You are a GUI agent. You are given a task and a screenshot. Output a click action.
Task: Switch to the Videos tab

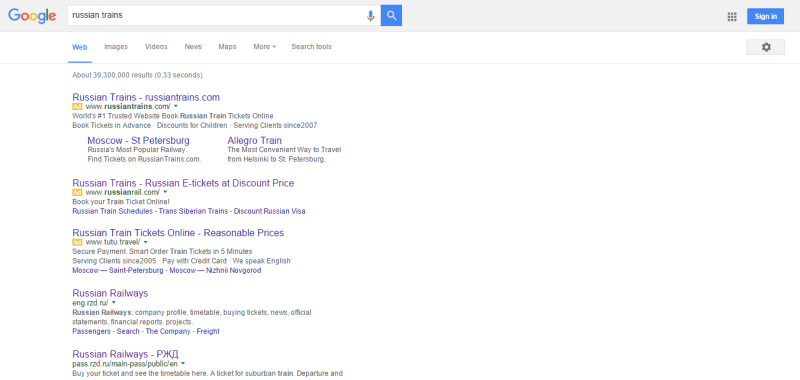click(156, 47)
